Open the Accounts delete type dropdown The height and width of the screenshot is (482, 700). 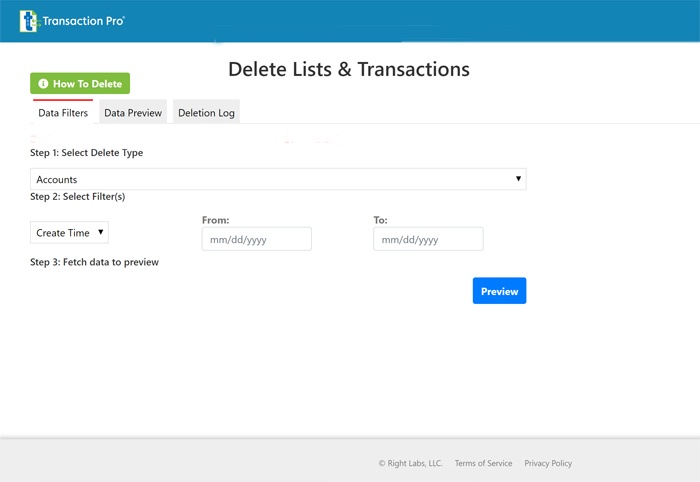click(278, 179)
